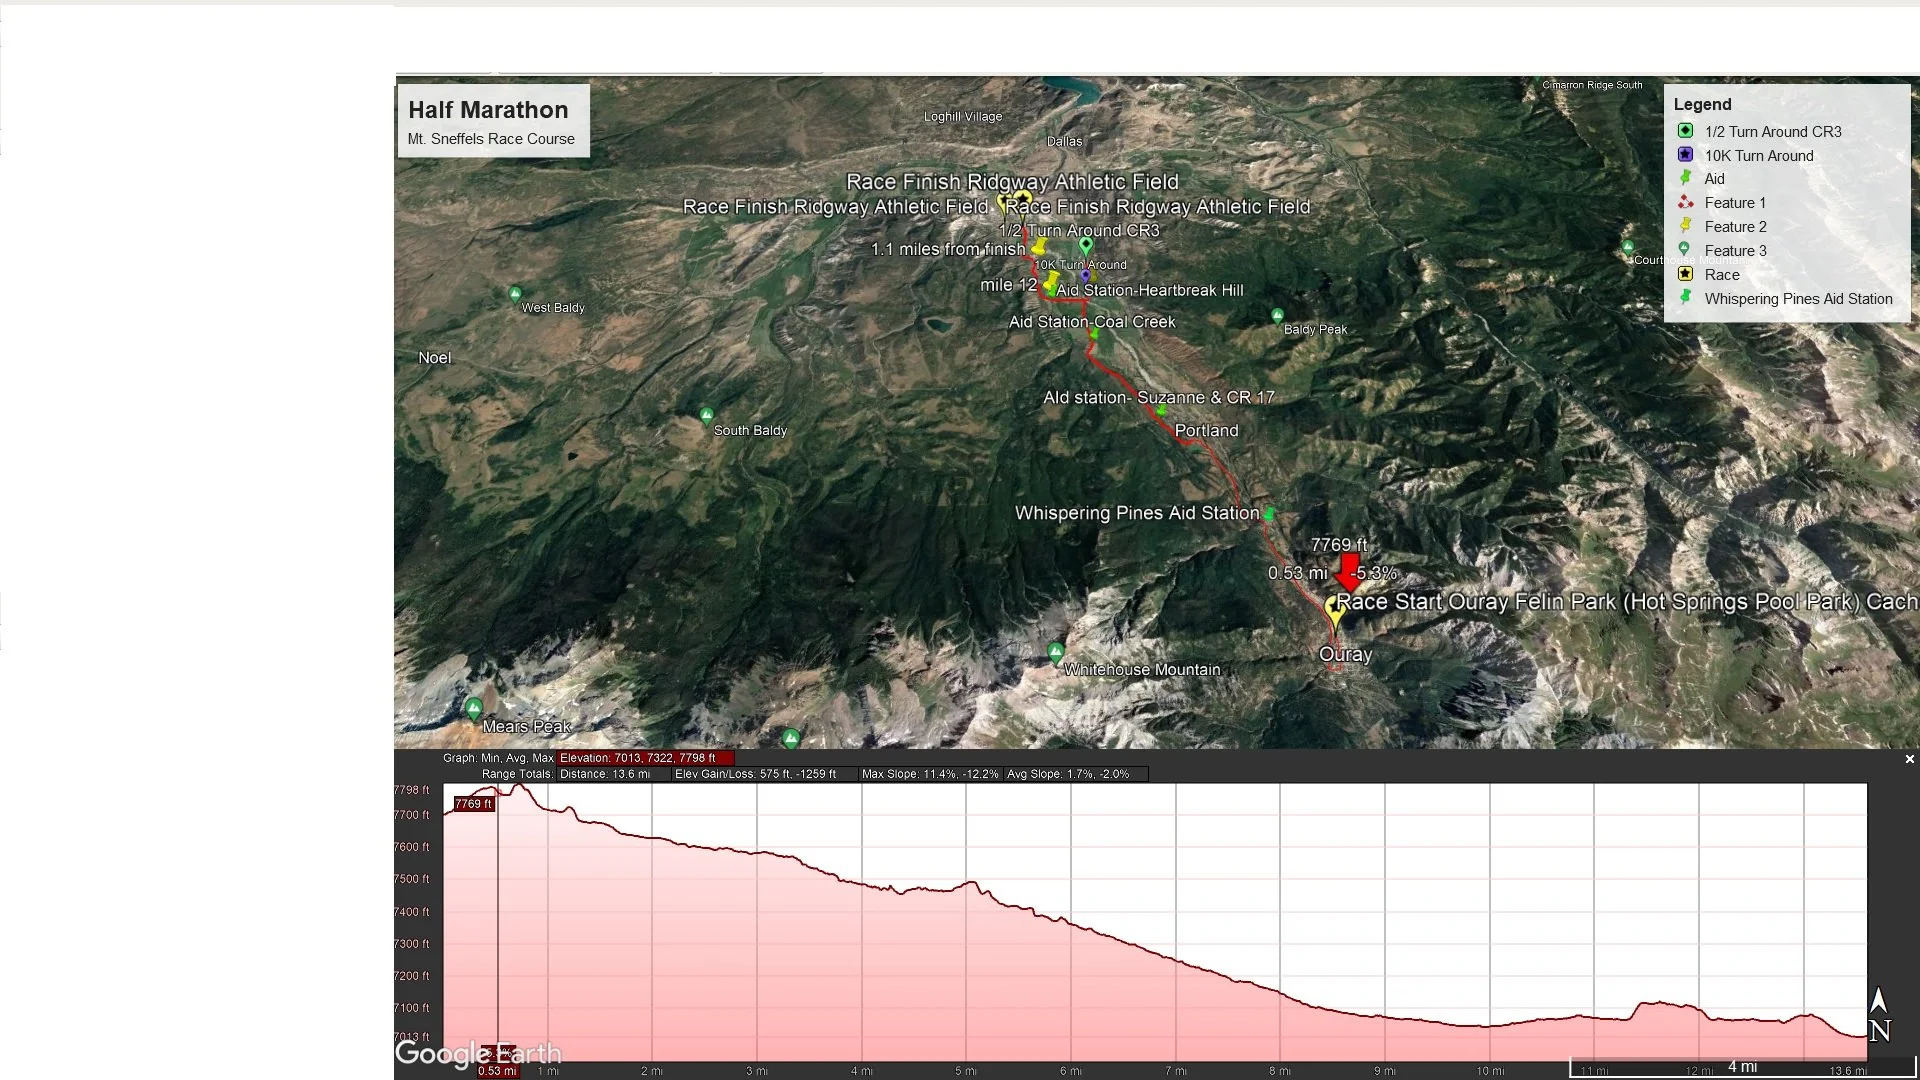Screen dimensions: 1920x1080
Task: Click the Baldy Peak placemark icon
Action: pyautogui.click(x=1278, y=314)
